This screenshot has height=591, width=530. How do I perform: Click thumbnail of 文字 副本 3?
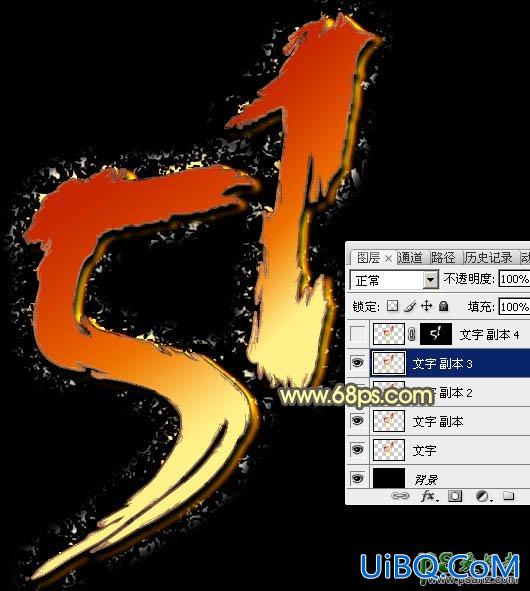(389, 363)
